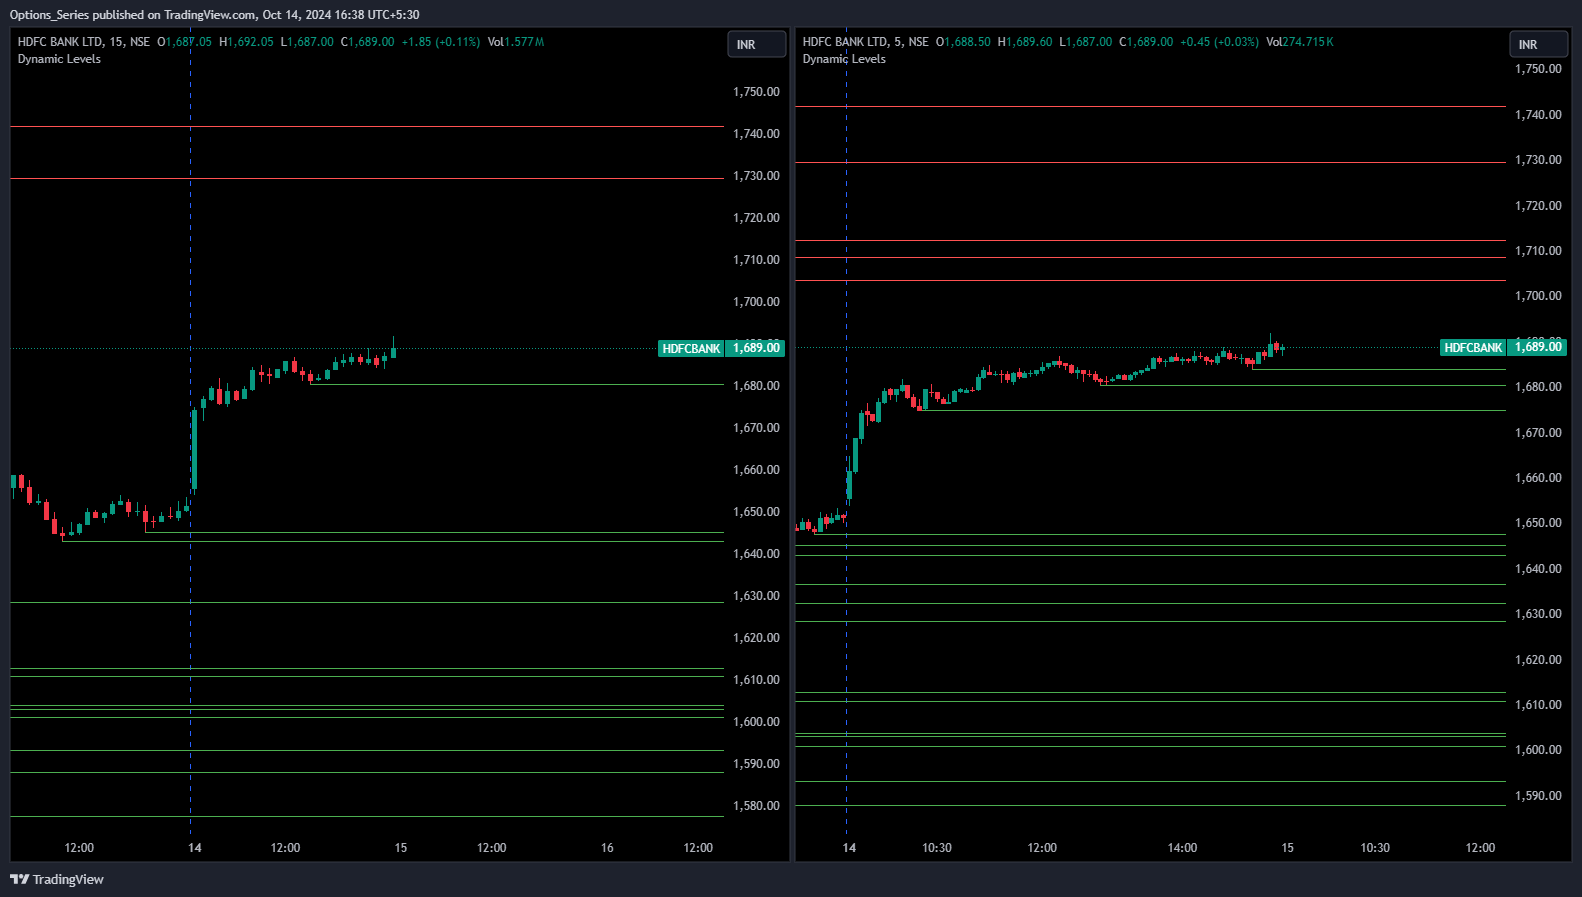Click the 14 date label on the 15-minute time axis
This screenshot has width=1582, height=897.
tap(195, 848)
